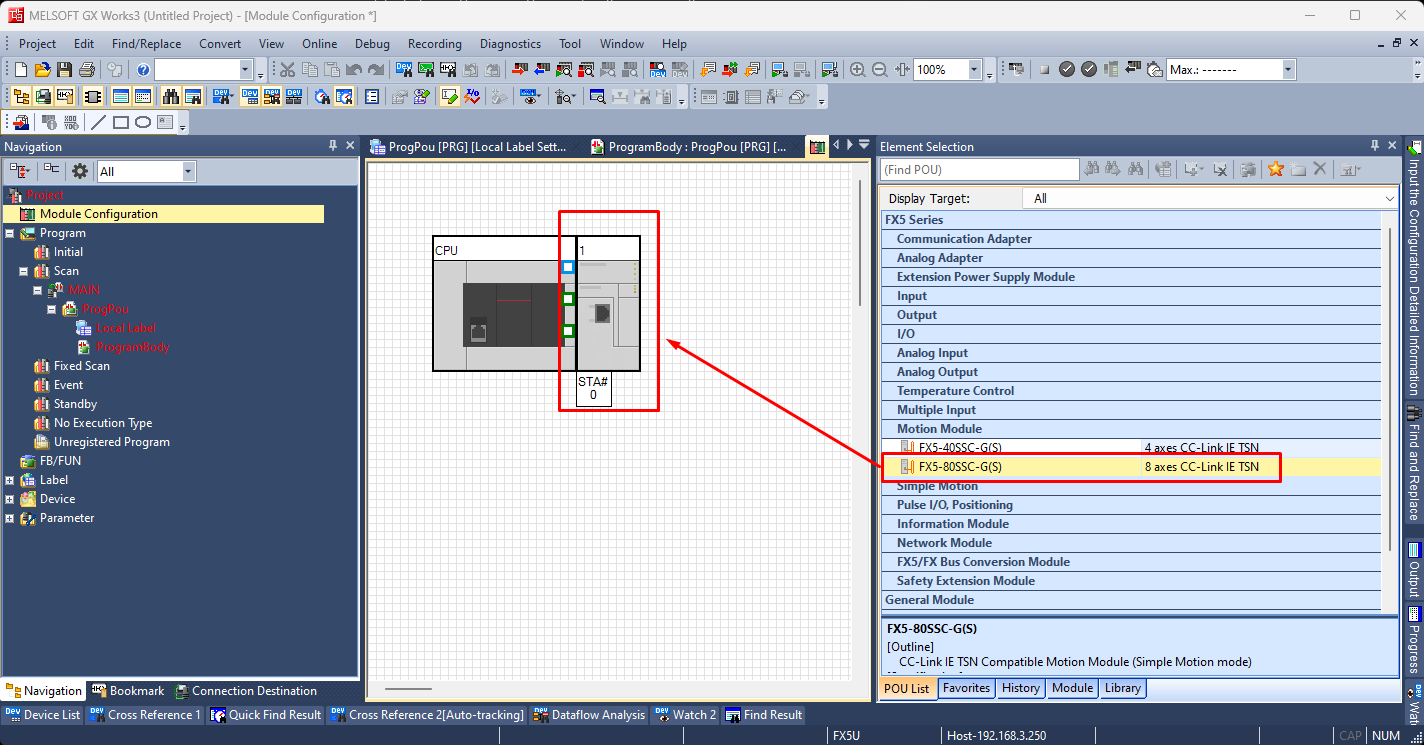1424x745 pixels.
Task: Click the monitor stop square icon
Action: click(1045, 70)
